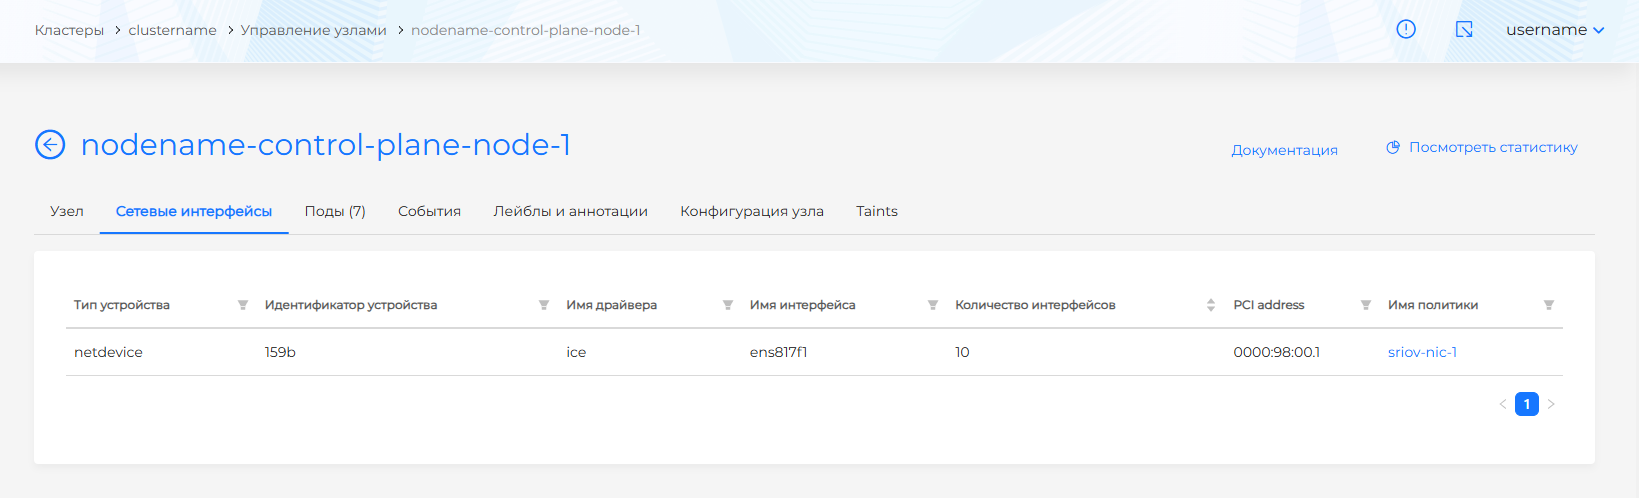
Task: Open filter for PCI address column
Action: 1366,305
